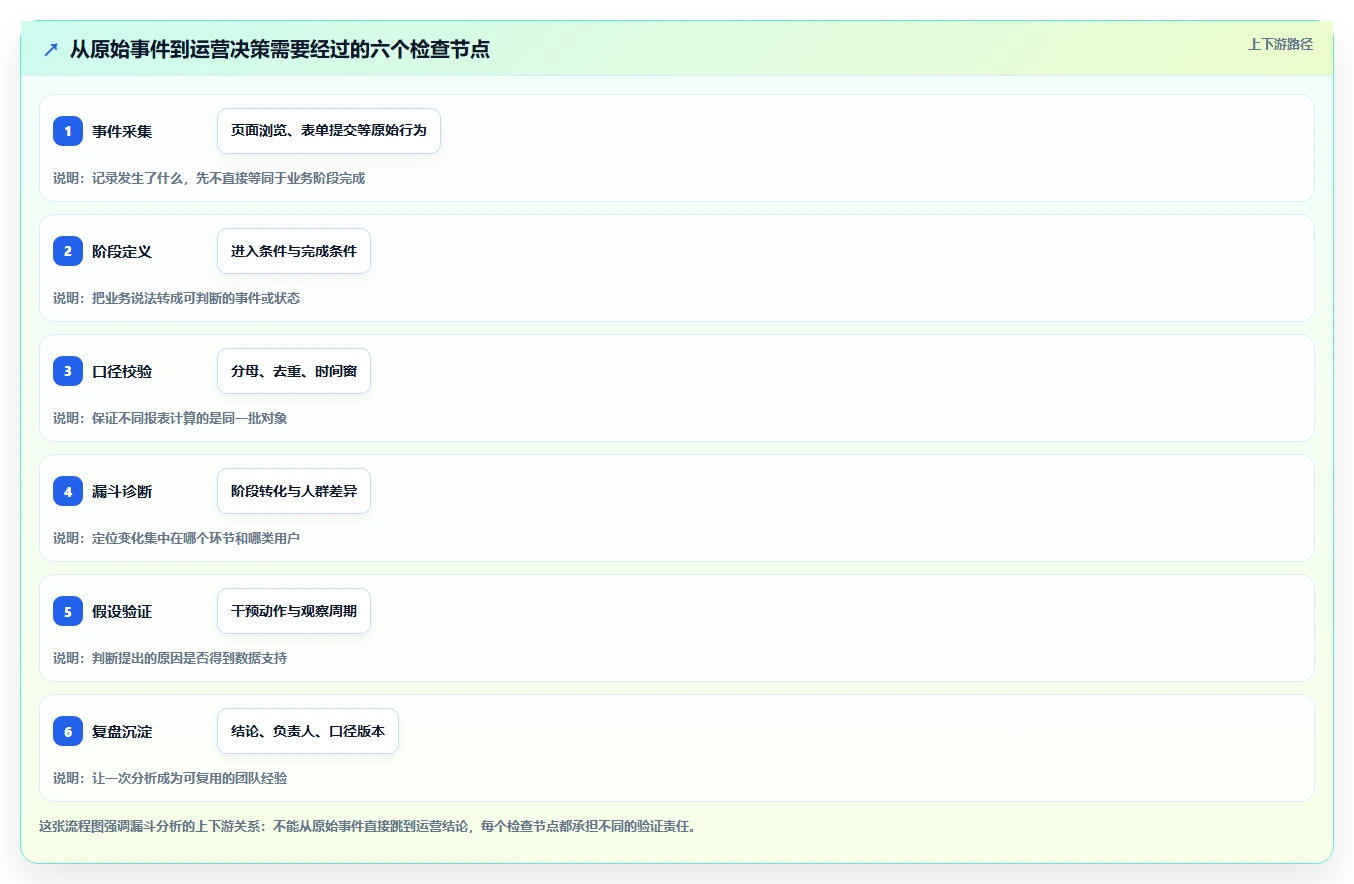Image resolution: width=1354 pixels, height=884 pixels.
Task: Click the number 4 step badge
Action: tap(68, 491)
